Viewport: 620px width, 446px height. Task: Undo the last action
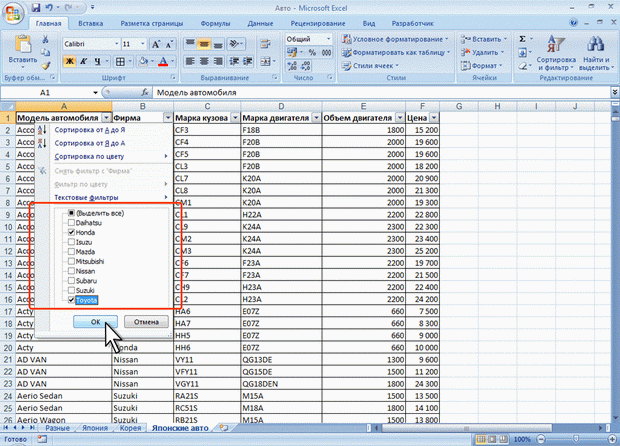(x=49, y=7)
